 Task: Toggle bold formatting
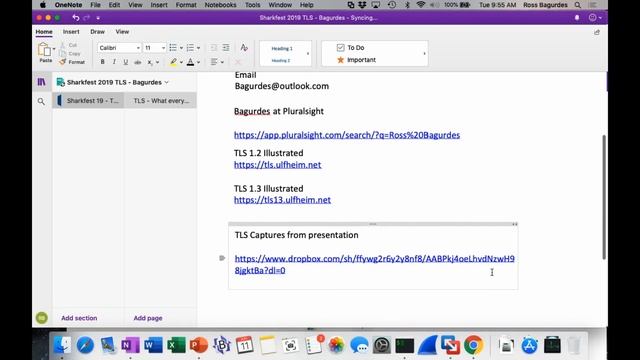[x=102, y=62]
